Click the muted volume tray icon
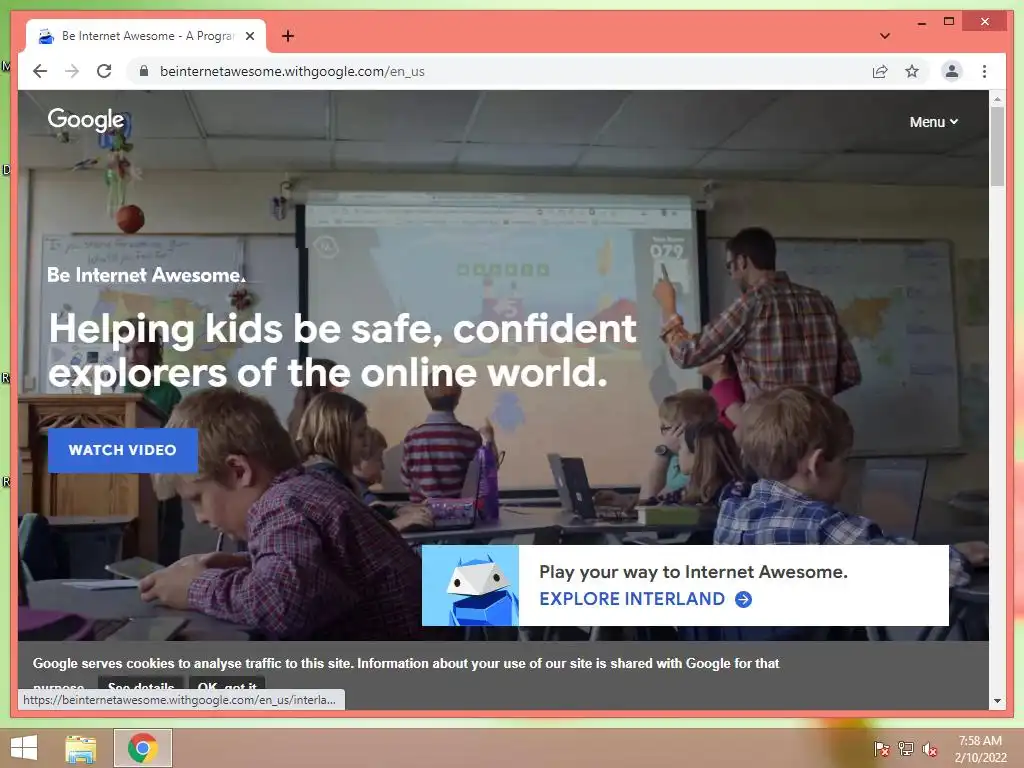This screenshot has width=1024, height=768. tap(930, 749)
